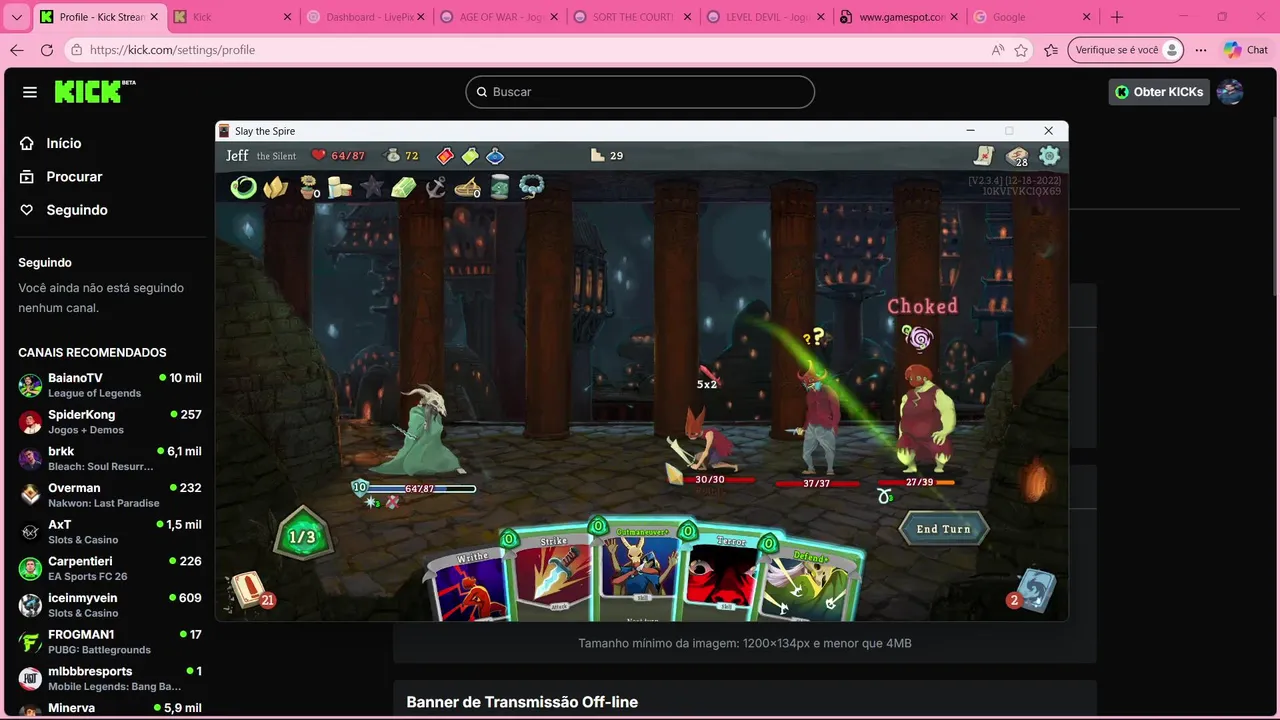This screenshot has height=720, width=1280.
Task: Click the heart HP 64/87 indicator
Action: tap(338, 156)
